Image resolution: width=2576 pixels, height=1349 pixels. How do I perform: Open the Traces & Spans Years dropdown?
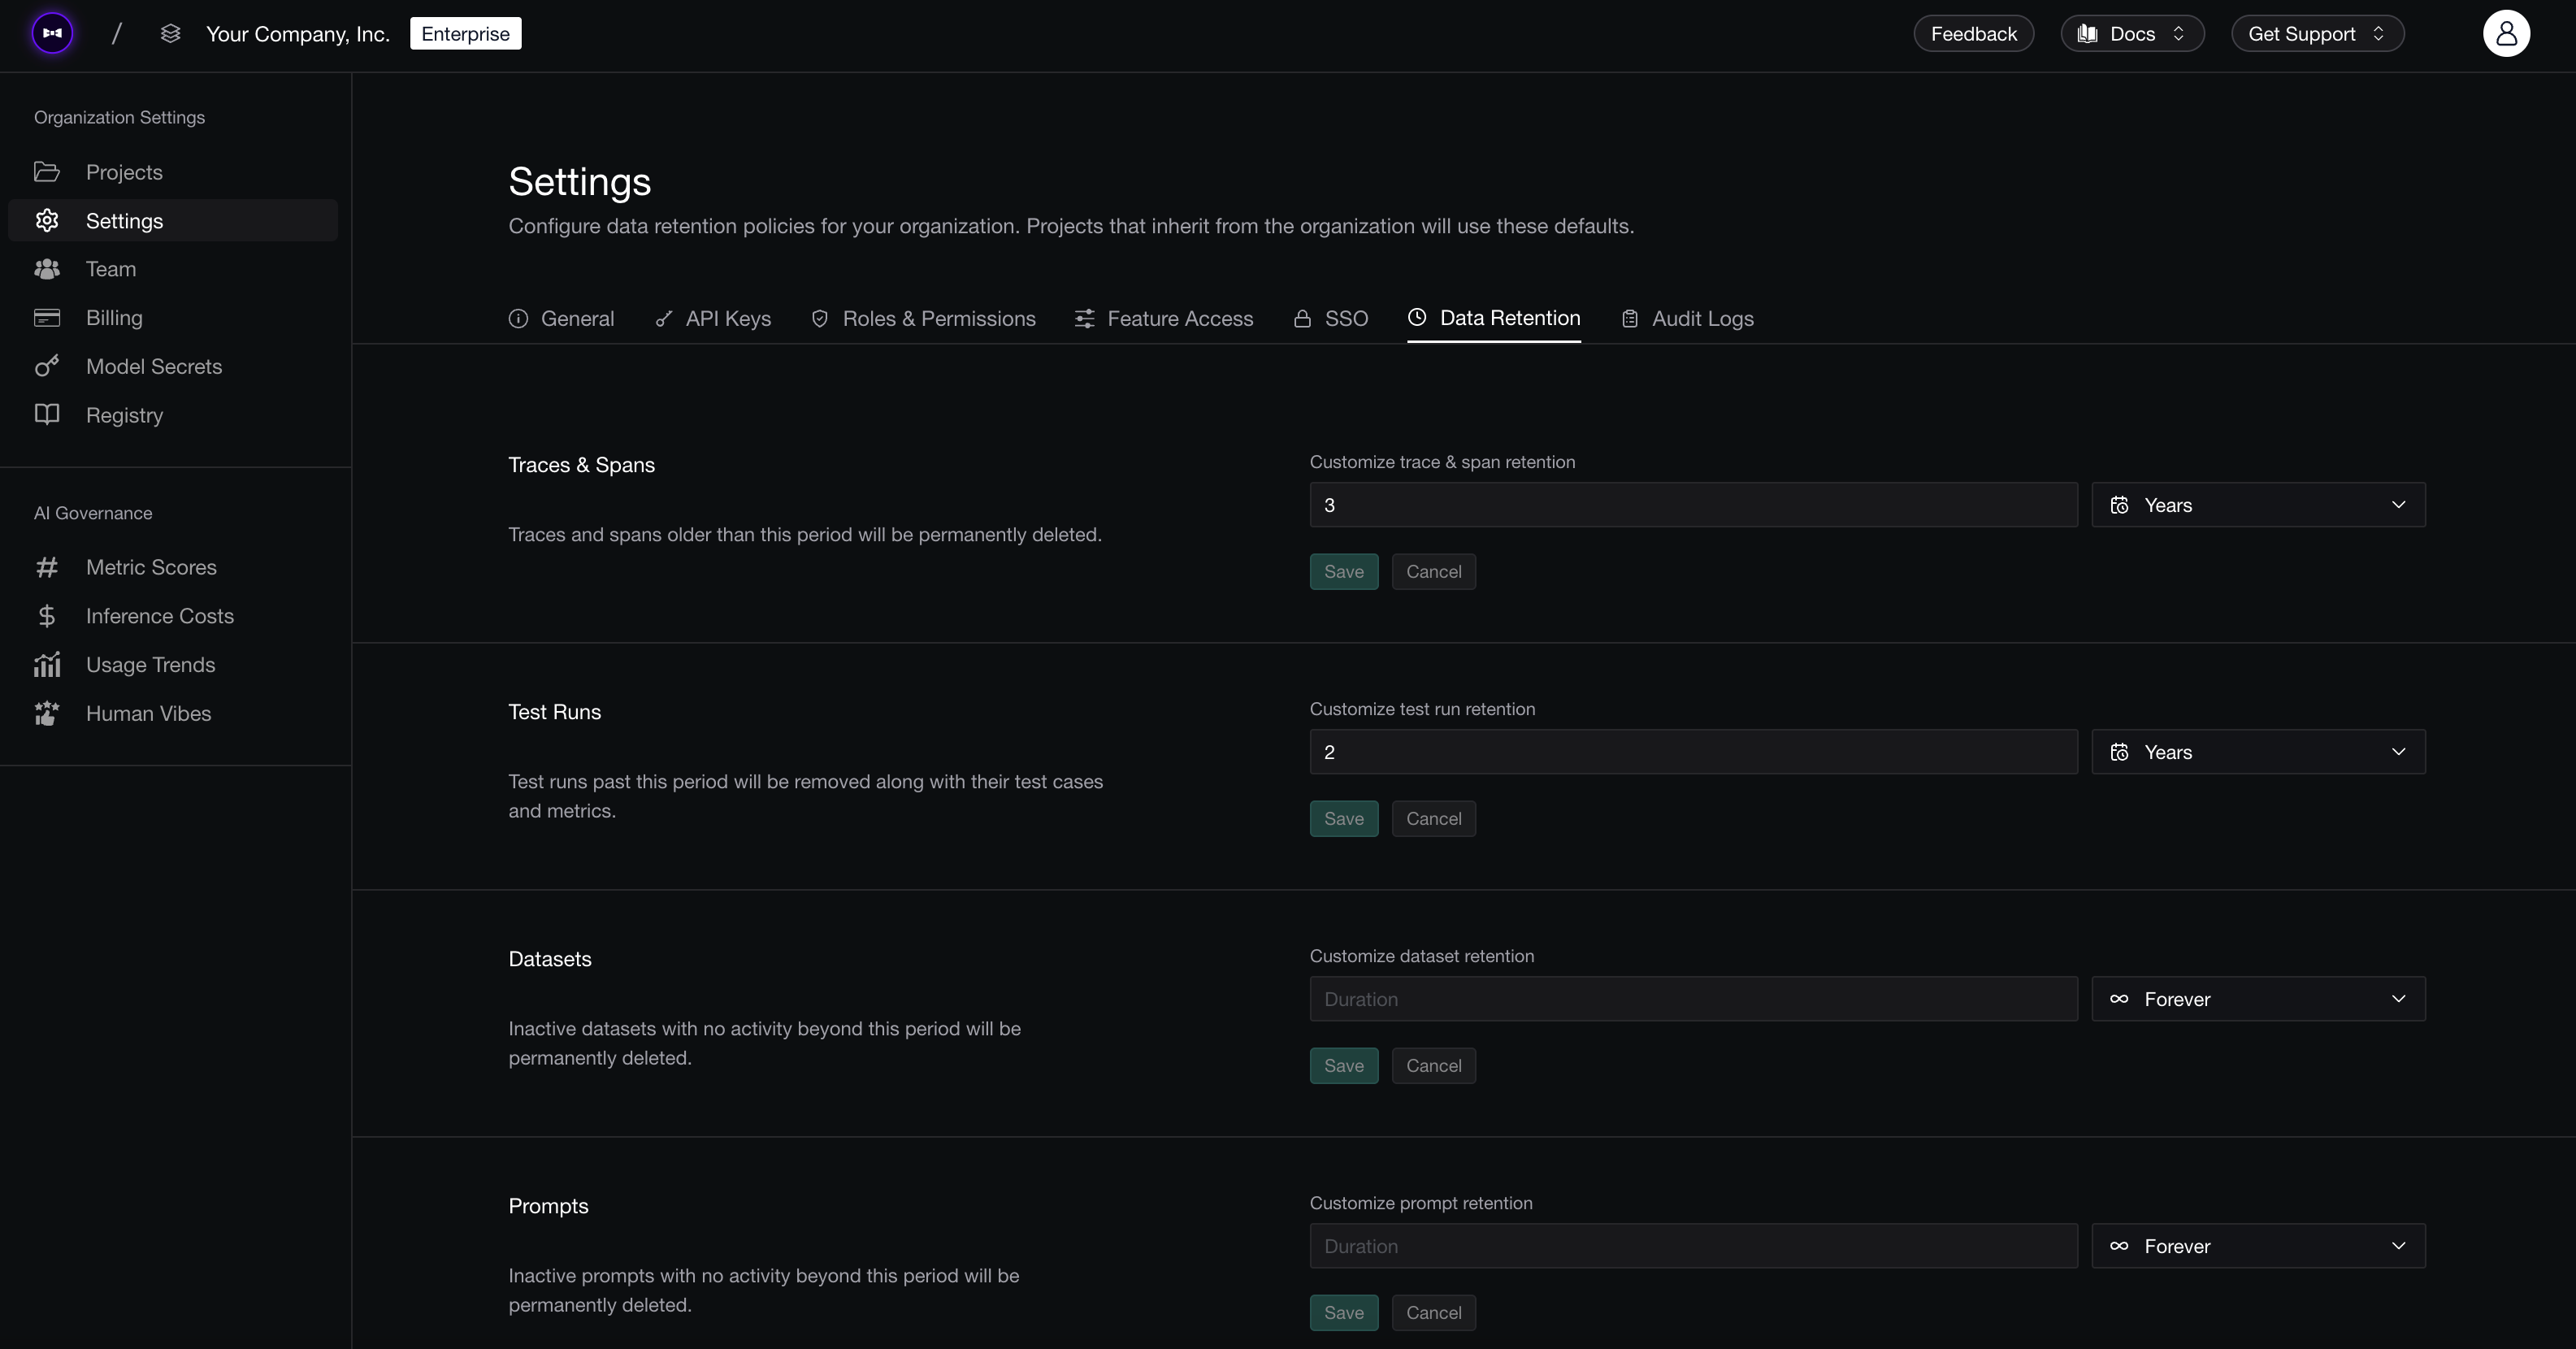click(x=2258, y=505)
